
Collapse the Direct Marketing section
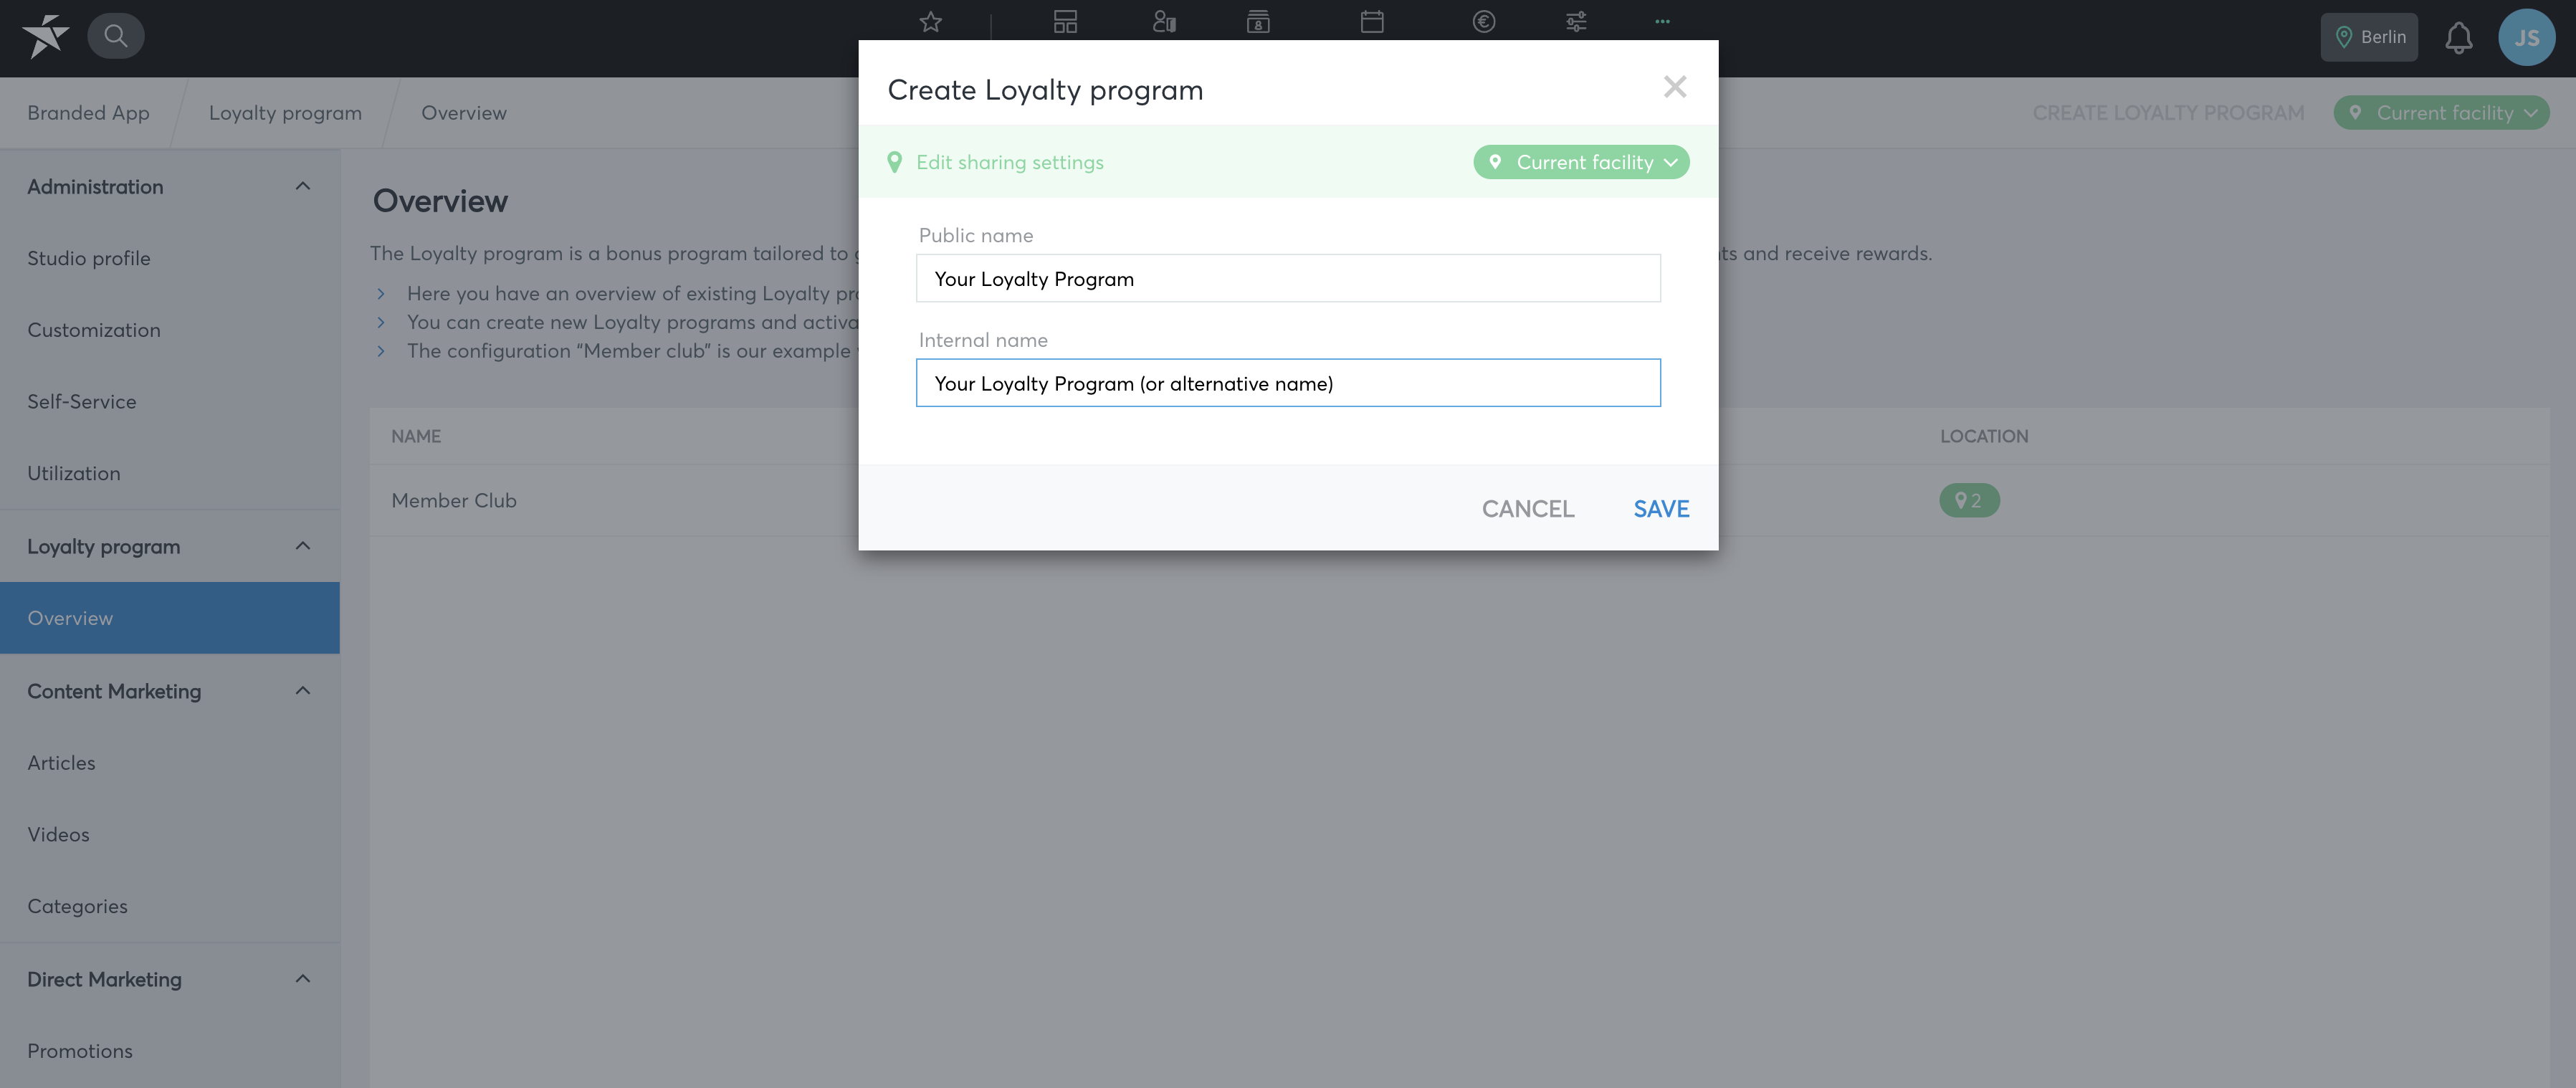tap(303, 979)
